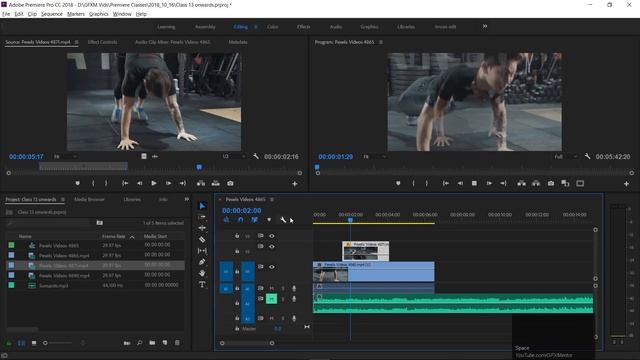Click Drag Audio Only icon in Source monitor

(155, 156)
